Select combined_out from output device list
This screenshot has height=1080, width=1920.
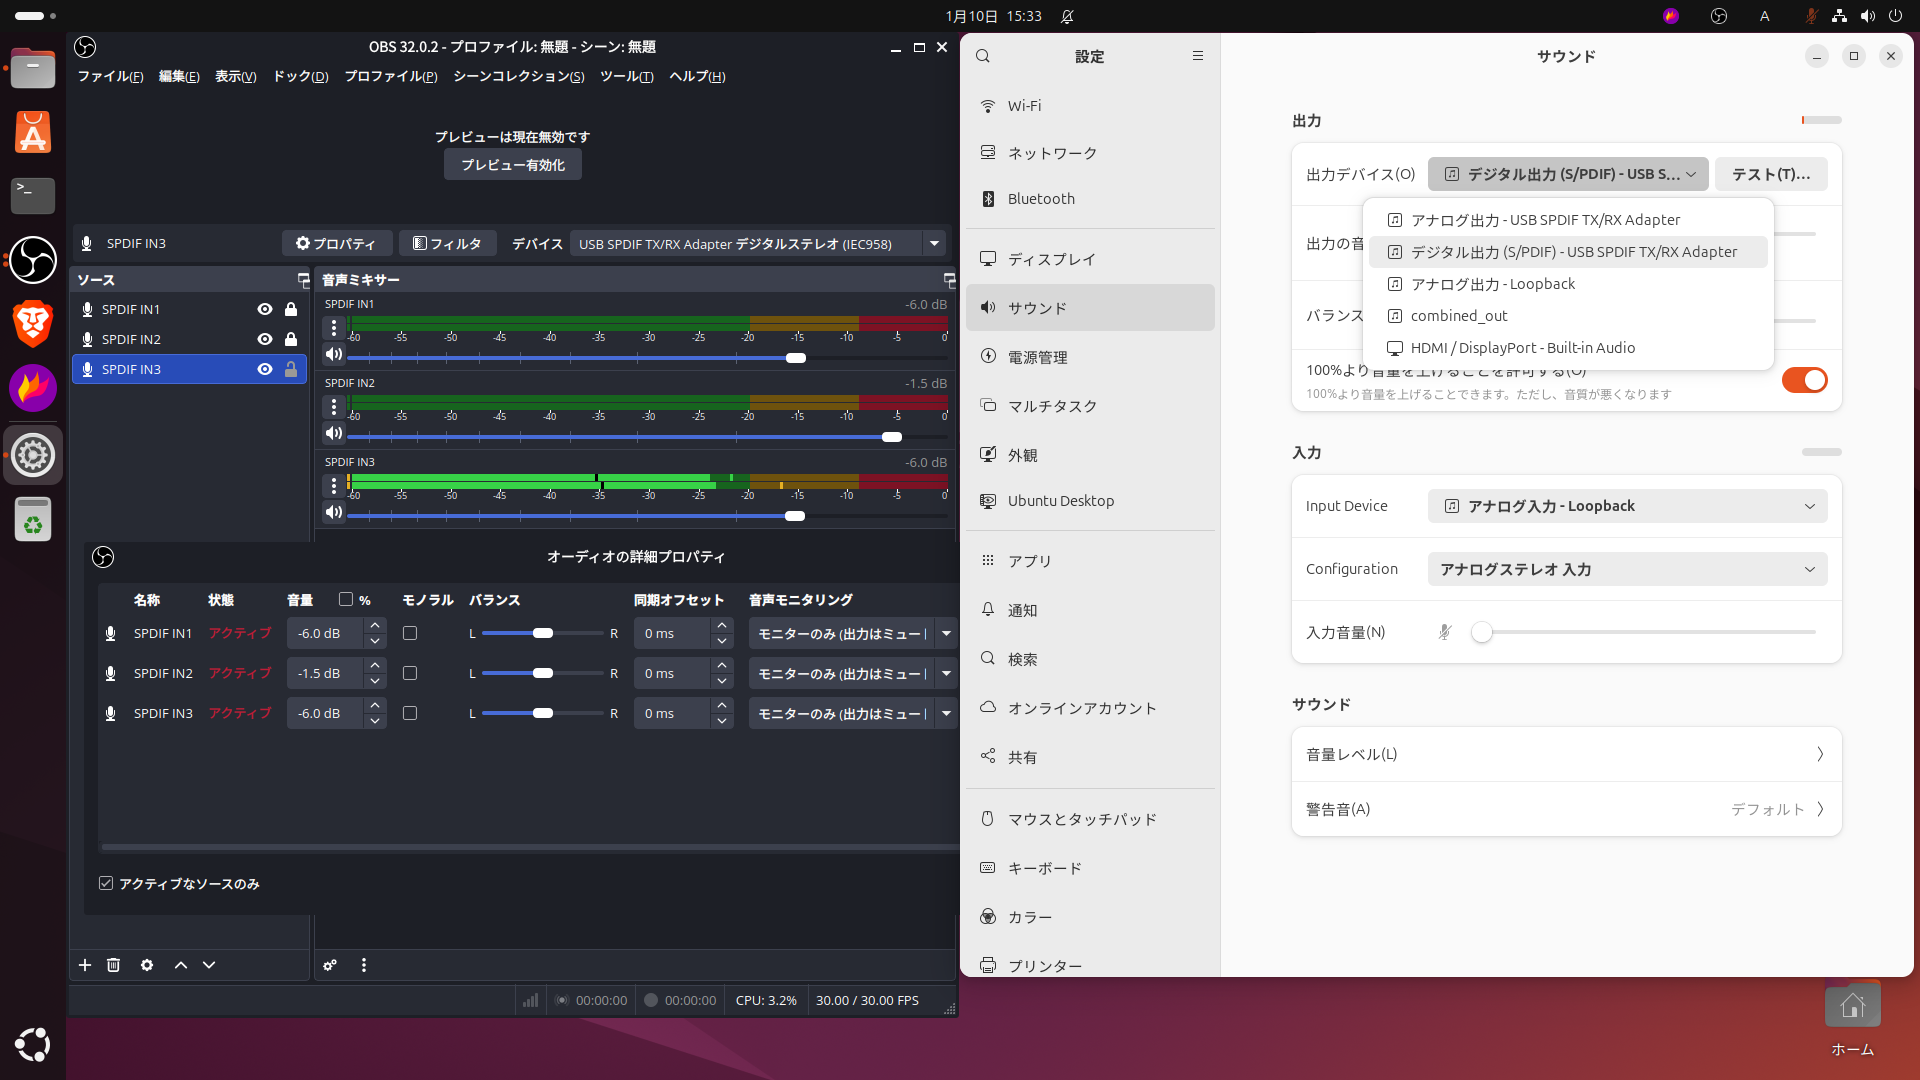point(1459,316)
